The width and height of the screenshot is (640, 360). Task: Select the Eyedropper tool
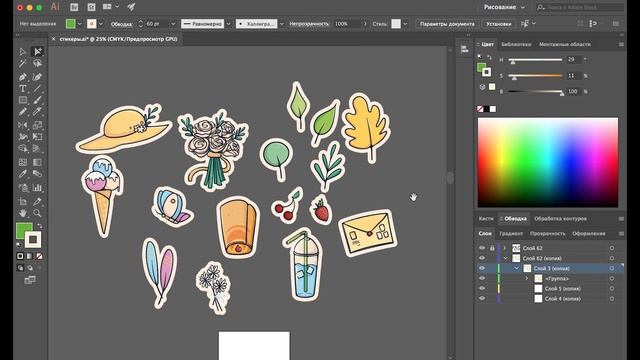22,174
